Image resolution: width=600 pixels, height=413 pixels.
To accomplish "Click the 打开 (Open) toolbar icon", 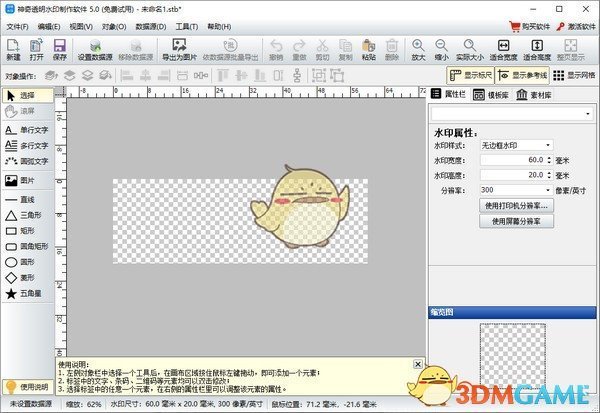I will pos(36,49).
